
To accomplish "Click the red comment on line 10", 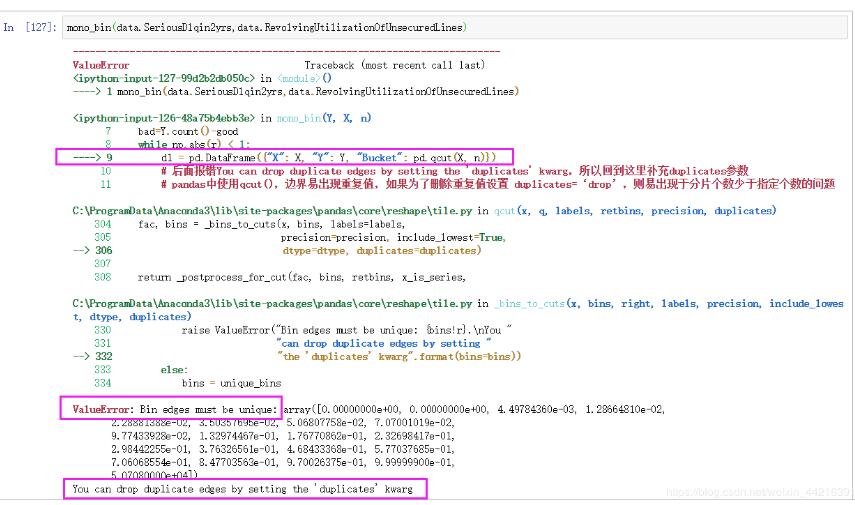I will click(454, 171).
